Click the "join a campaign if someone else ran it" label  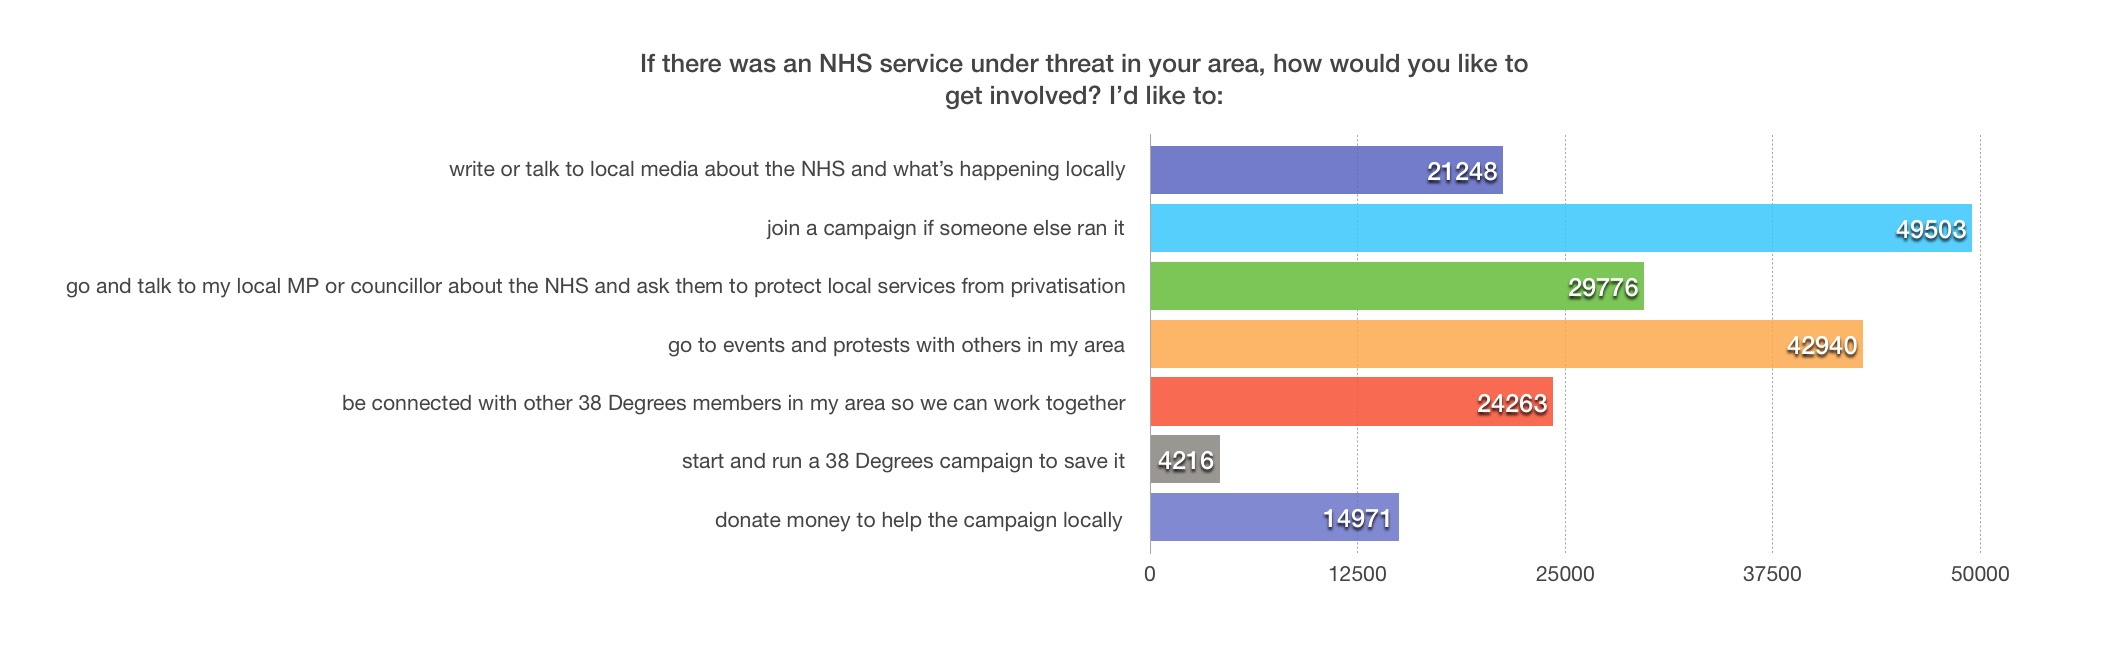945,228
